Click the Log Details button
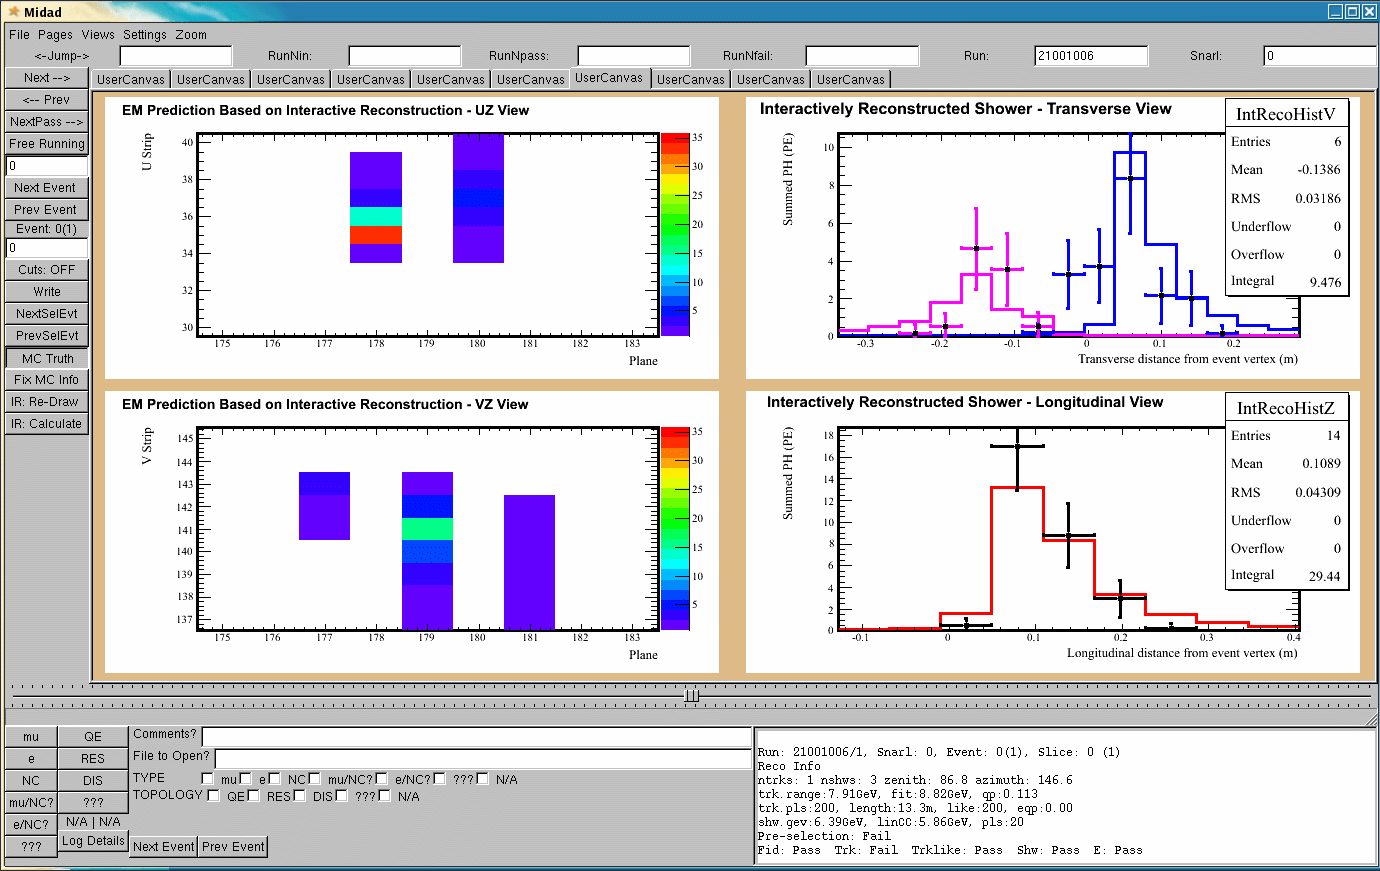The image size is (1380, 871). (x=93, y=841)
